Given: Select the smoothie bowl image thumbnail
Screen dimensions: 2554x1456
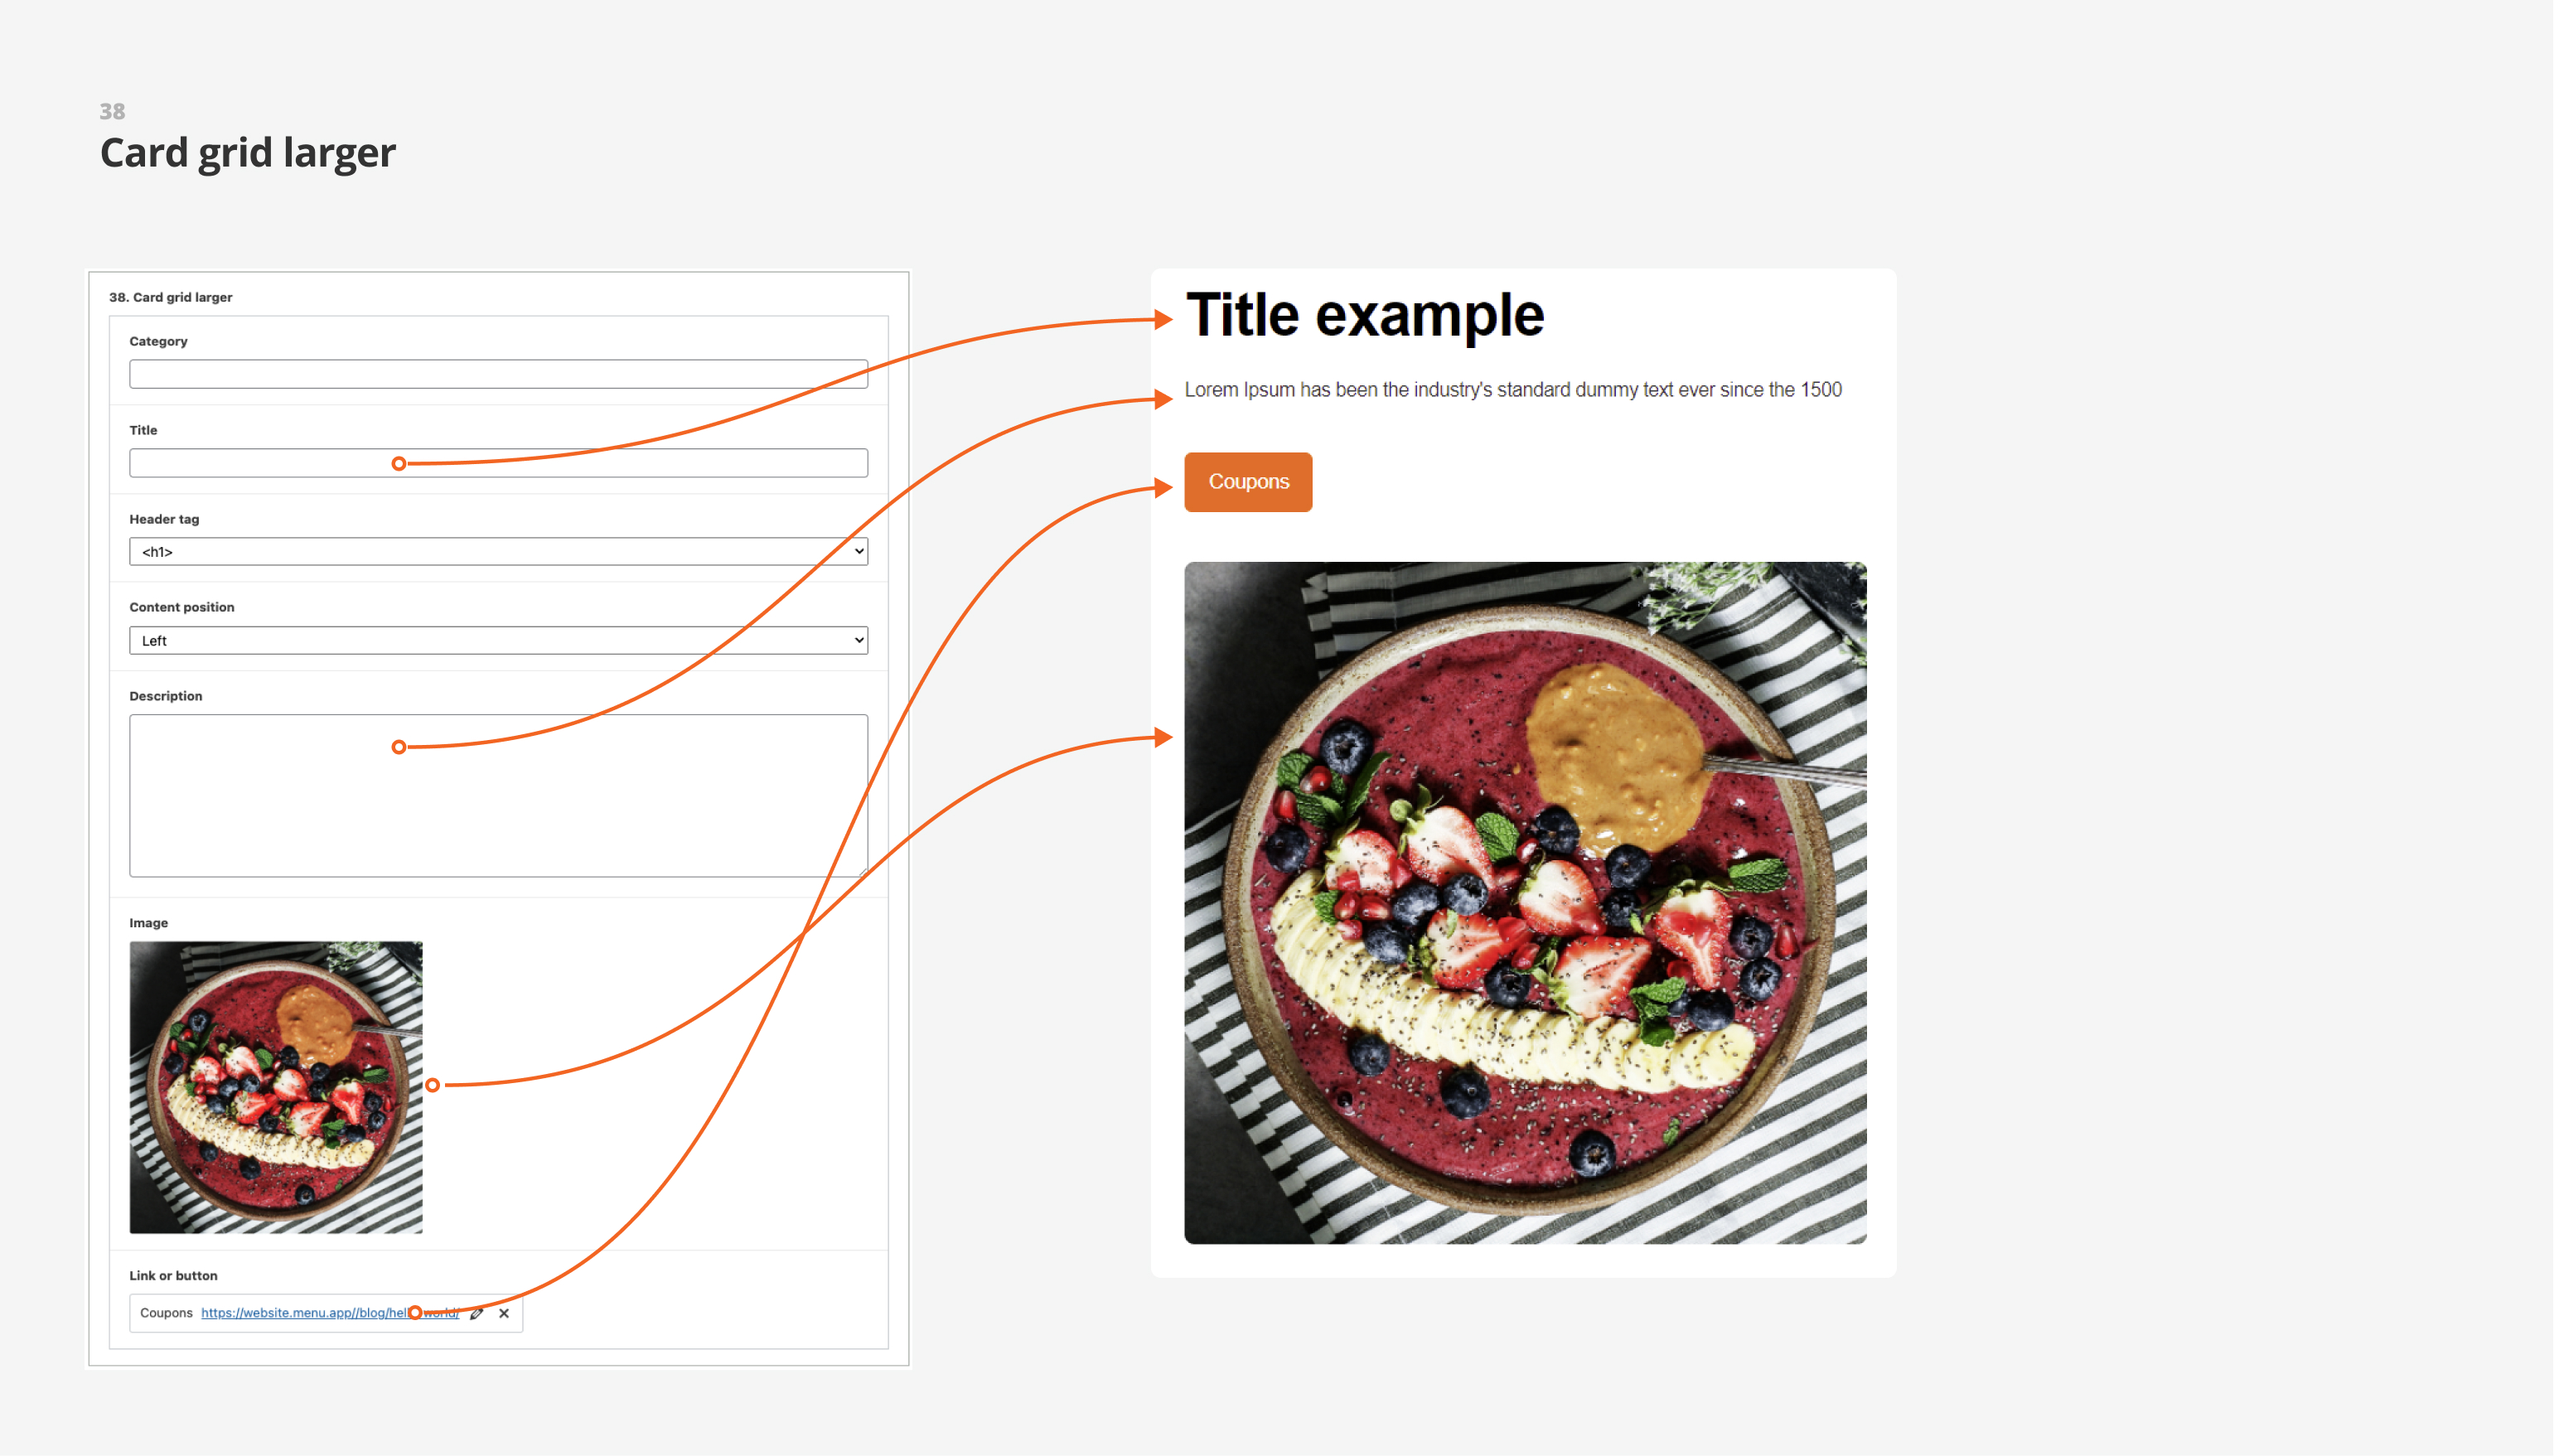Looking at the screenshot, I should [x=276, y=1087].
